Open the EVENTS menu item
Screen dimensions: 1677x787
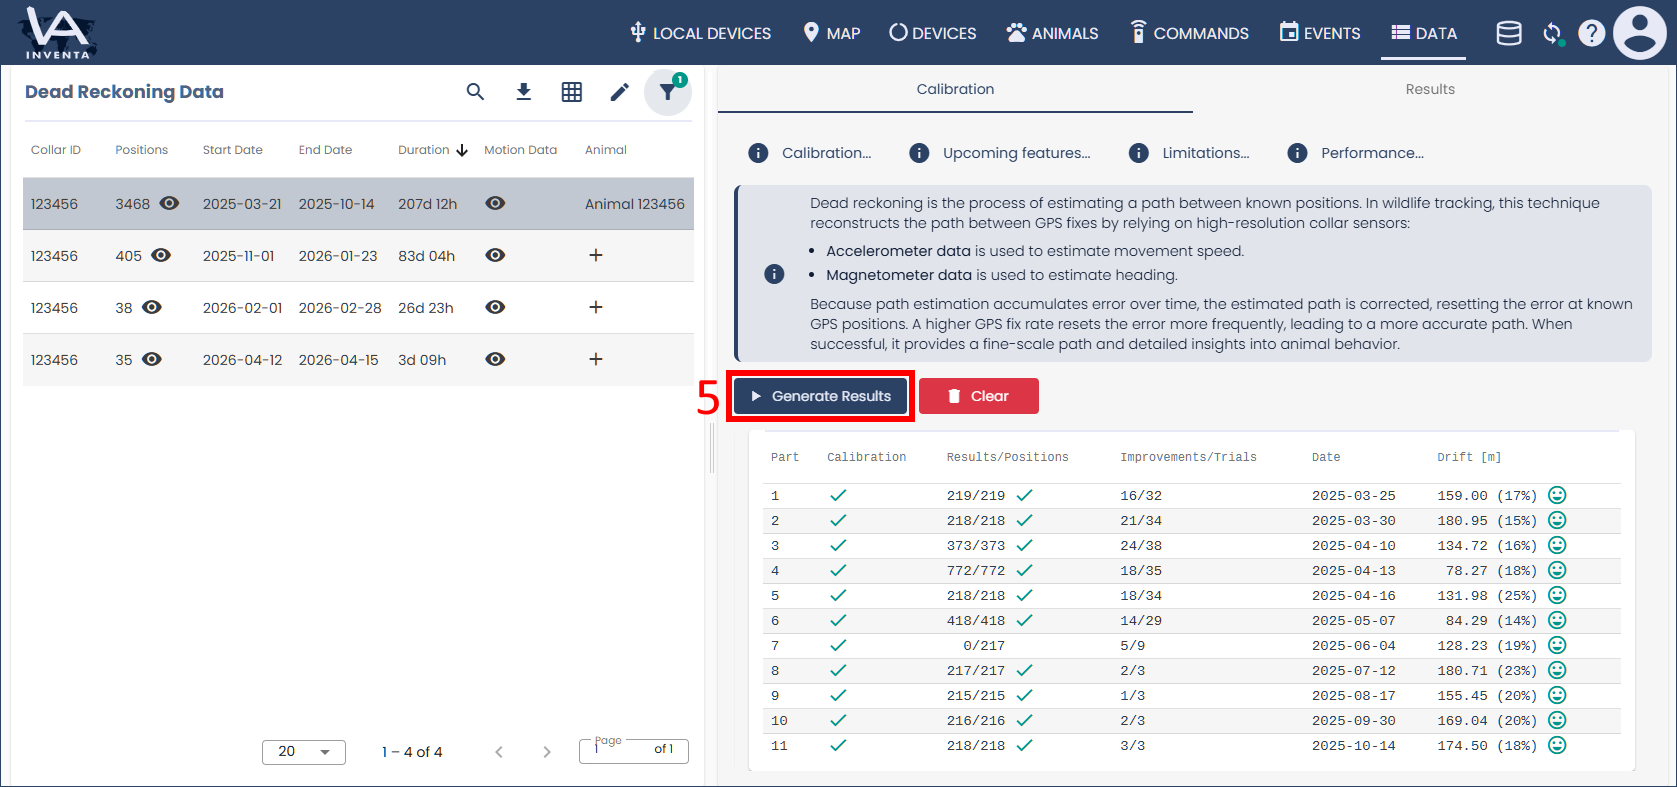1320,33
